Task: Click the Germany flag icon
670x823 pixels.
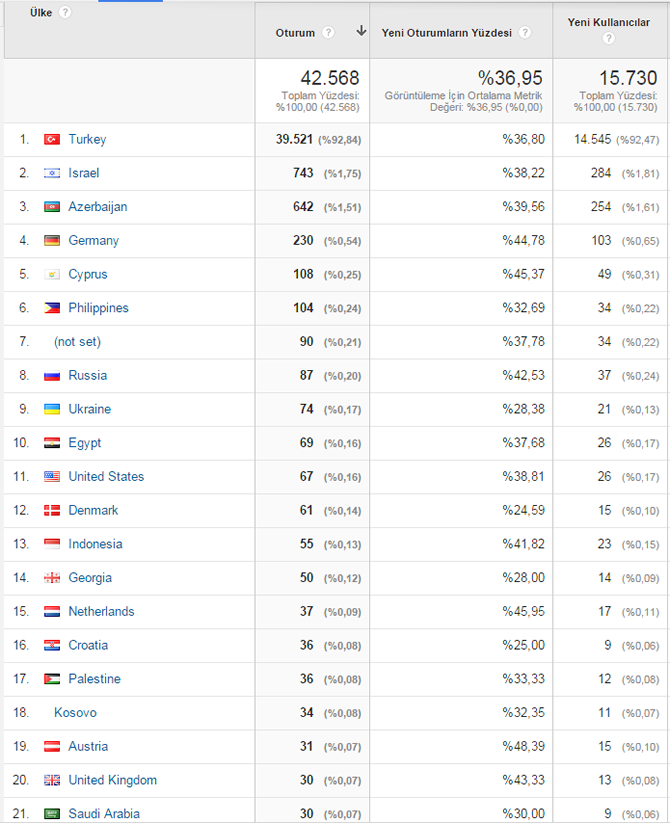Action: click(52, 241)
